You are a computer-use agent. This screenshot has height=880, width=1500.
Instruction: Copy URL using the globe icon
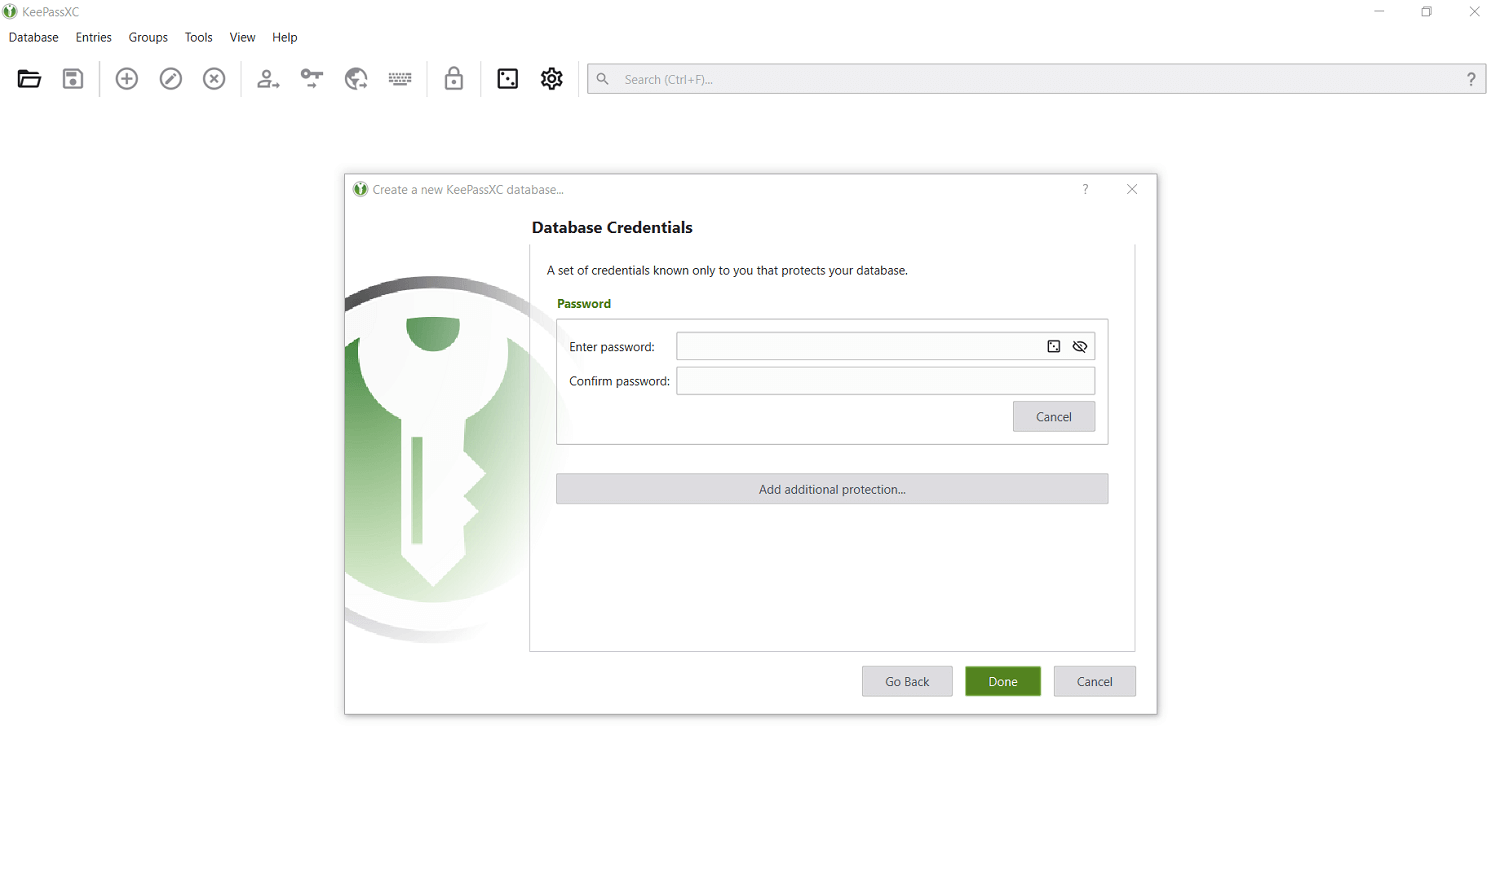356,79
